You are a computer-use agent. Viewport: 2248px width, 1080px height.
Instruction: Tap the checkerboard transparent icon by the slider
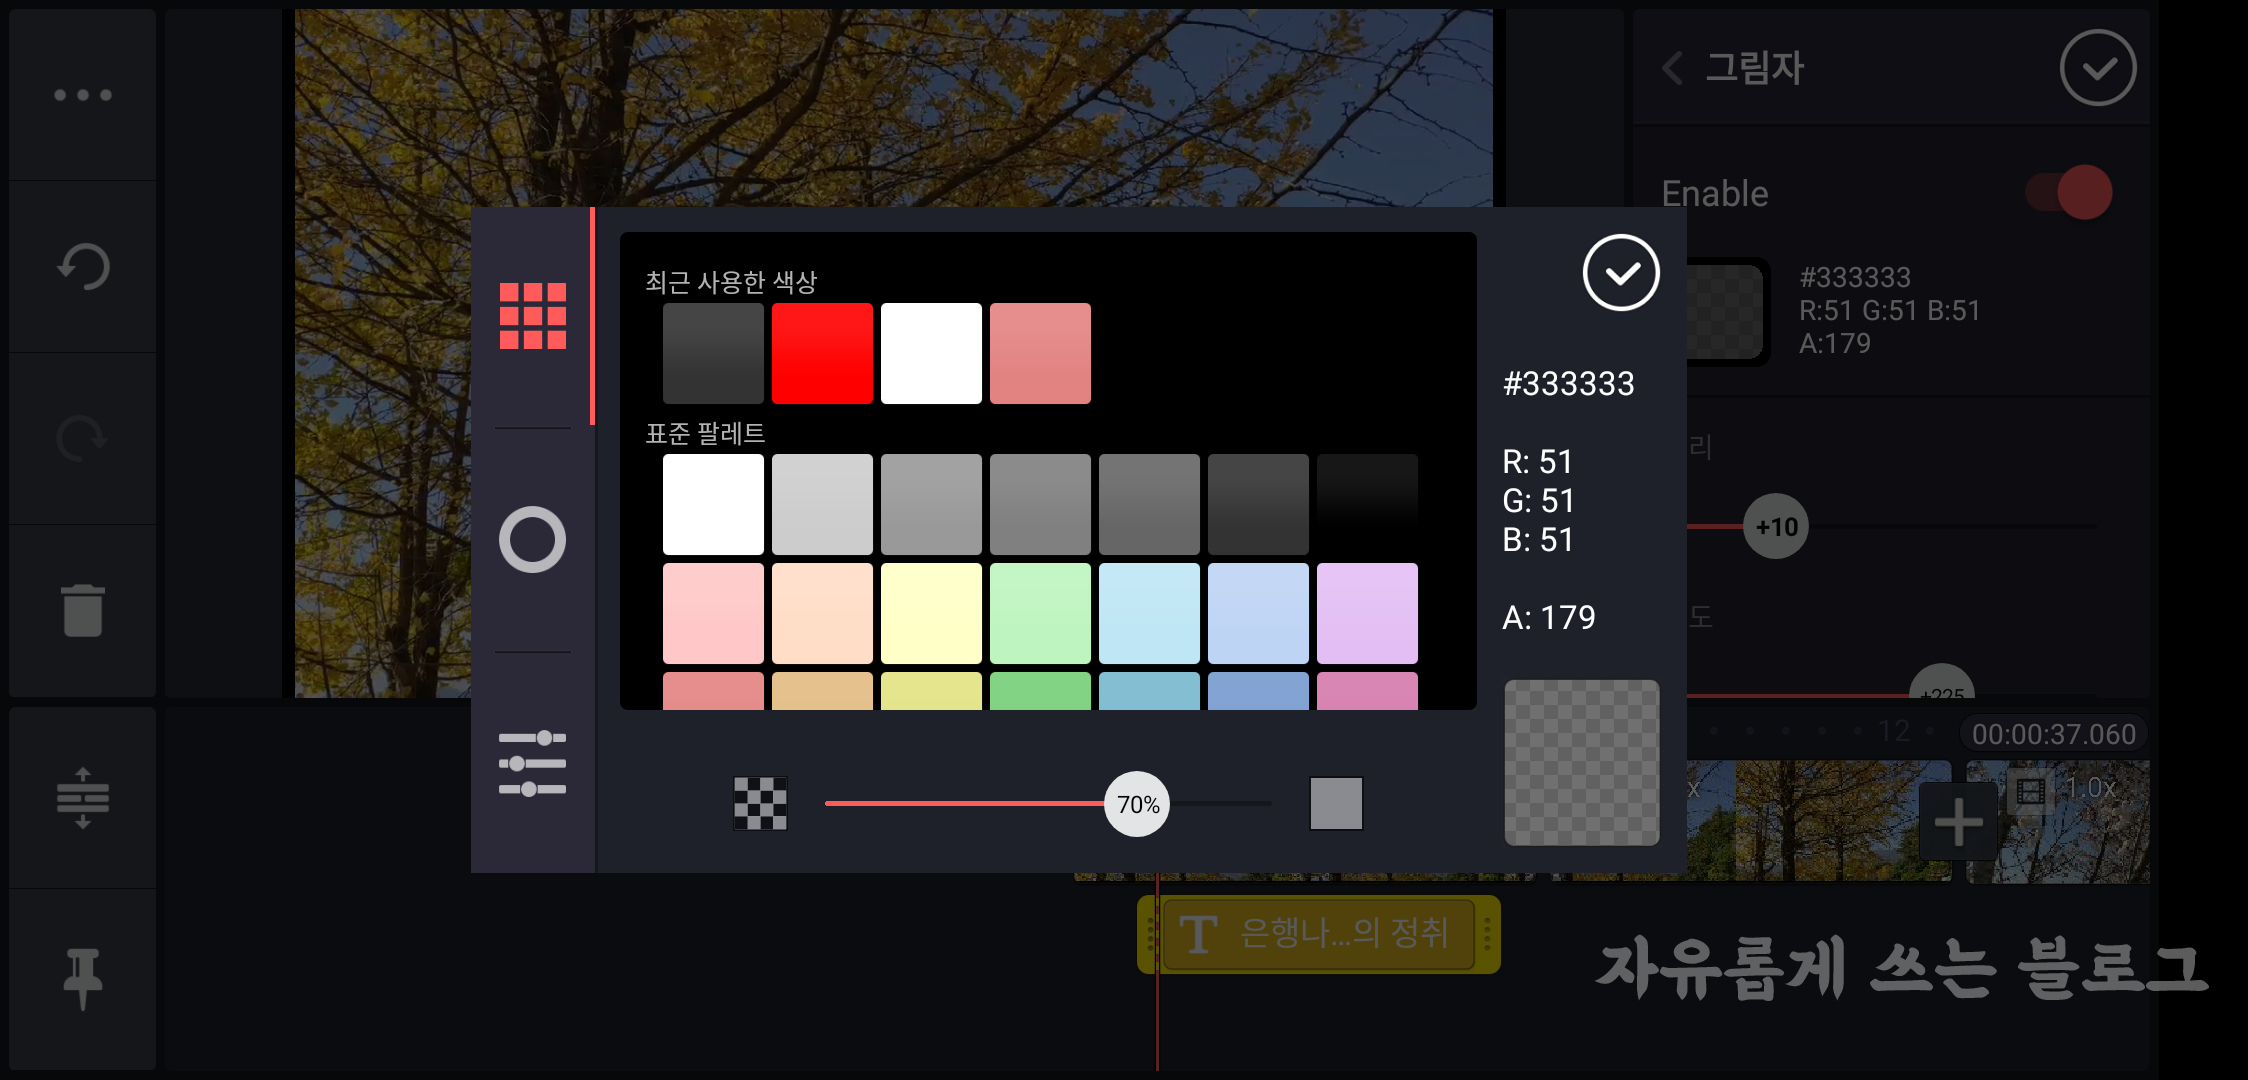(x=761, y=804)
